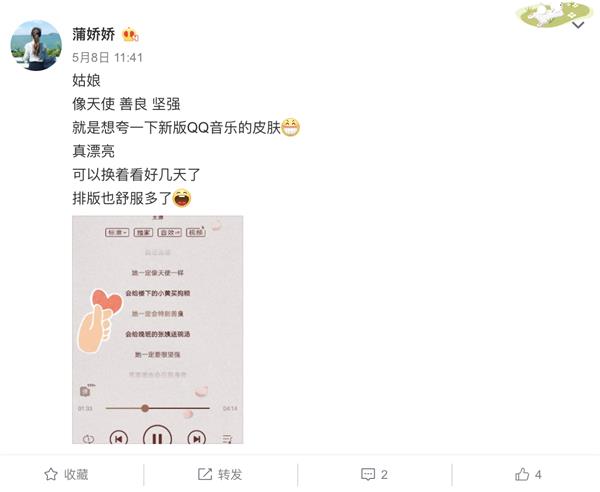Click the song progress slider knob

pyautogui.click(x=145, y=408)
